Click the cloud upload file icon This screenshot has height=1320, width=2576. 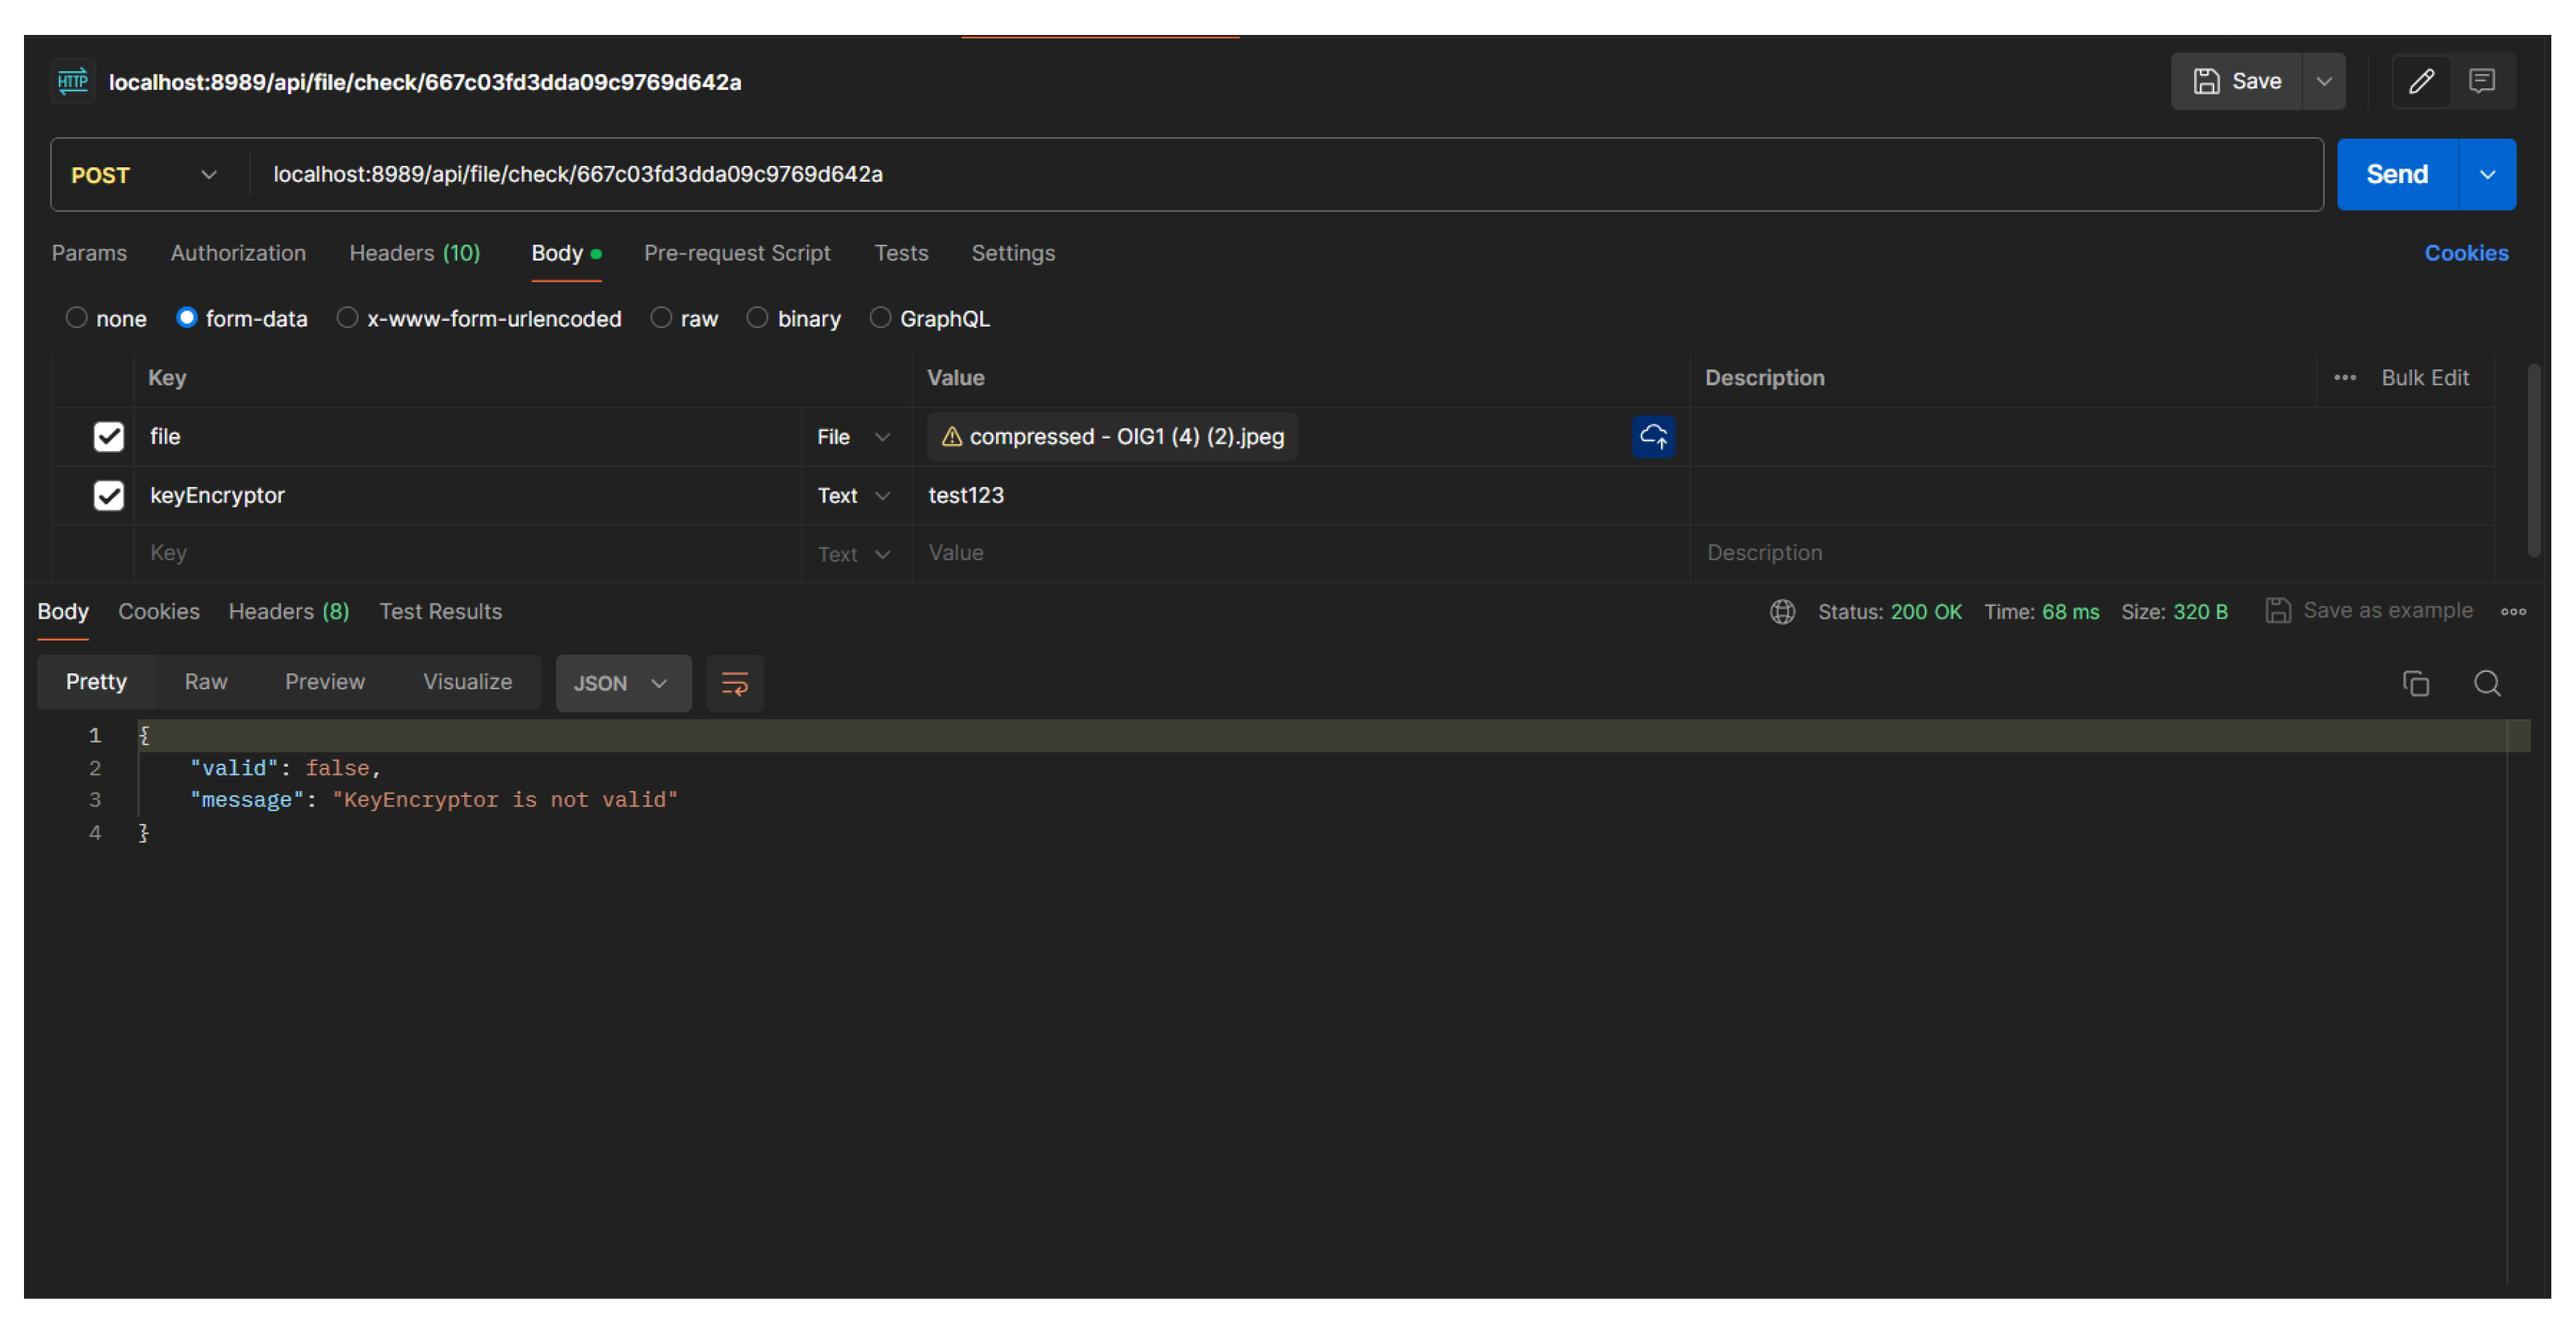click(1653, 436)
